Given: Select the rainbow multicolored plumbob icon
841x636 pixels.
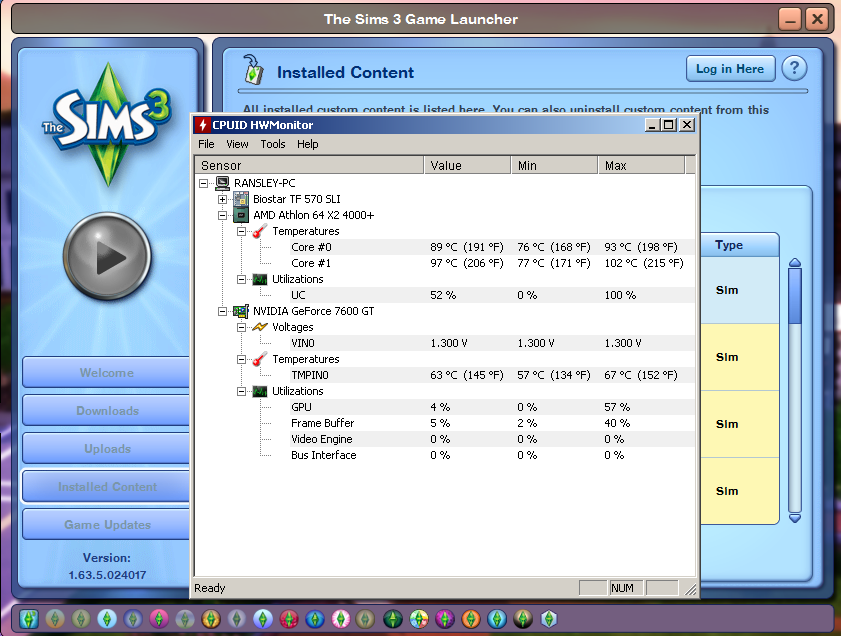Looking at the screenshot, I should click(419, 619).
